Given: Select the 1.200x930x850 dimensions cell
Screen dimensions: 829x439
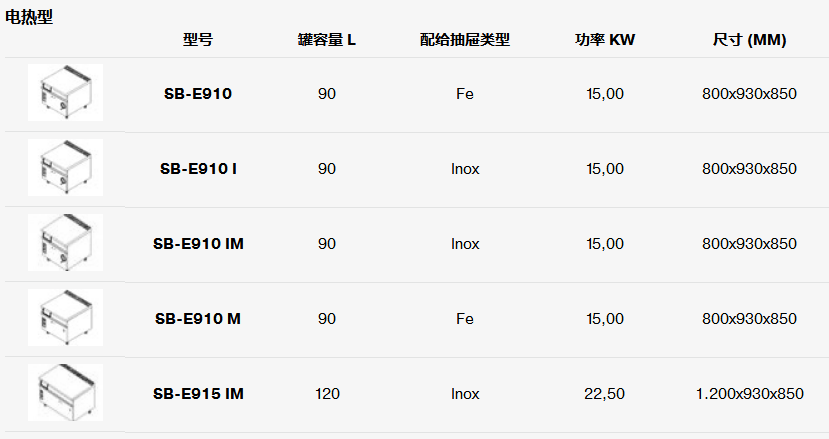Looking at the screenshot, I should click(750, 394).
